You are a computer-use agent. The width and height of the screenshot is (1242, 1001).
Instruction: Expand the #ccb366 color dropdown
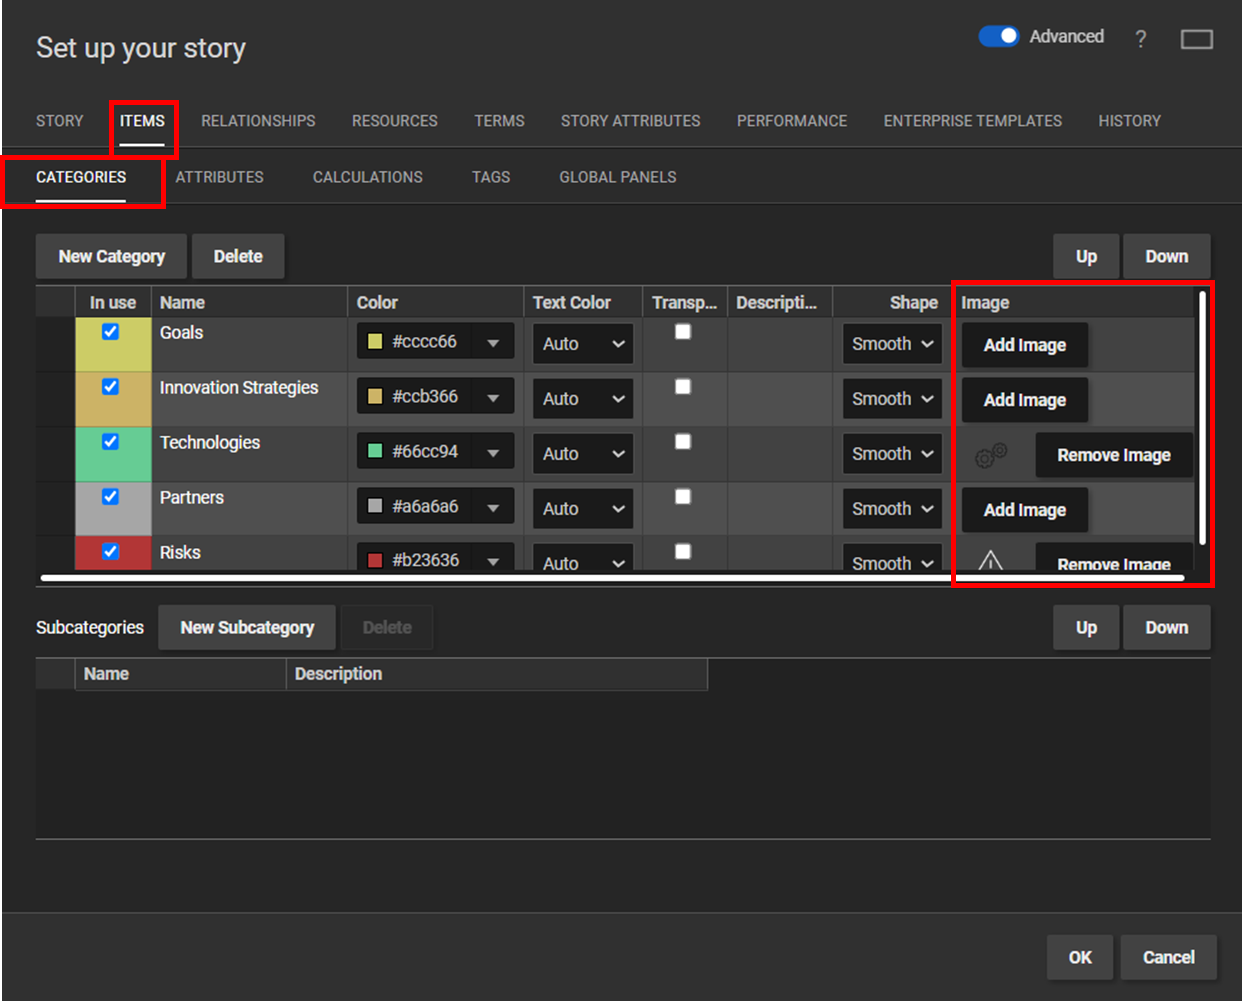tap(493, 397)
